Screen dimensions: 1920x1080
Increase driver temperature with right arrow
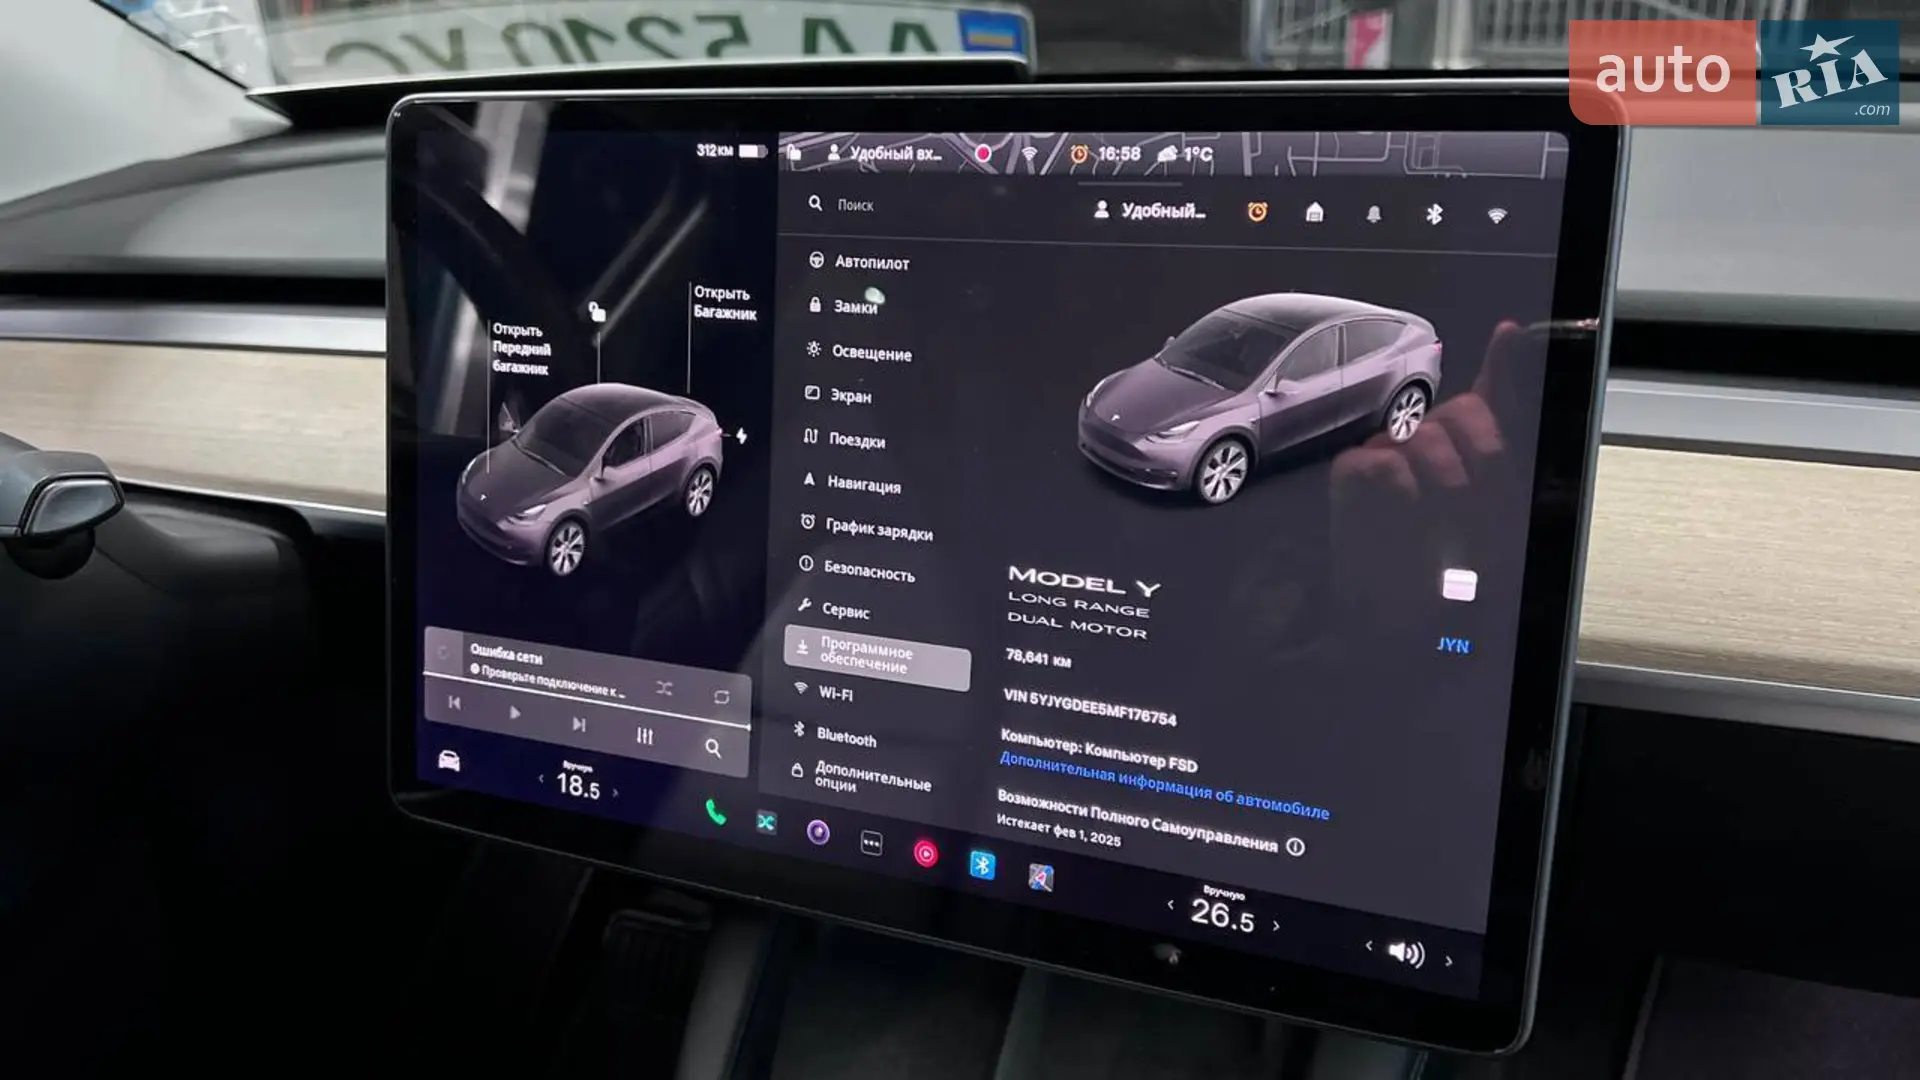point(615,792)
